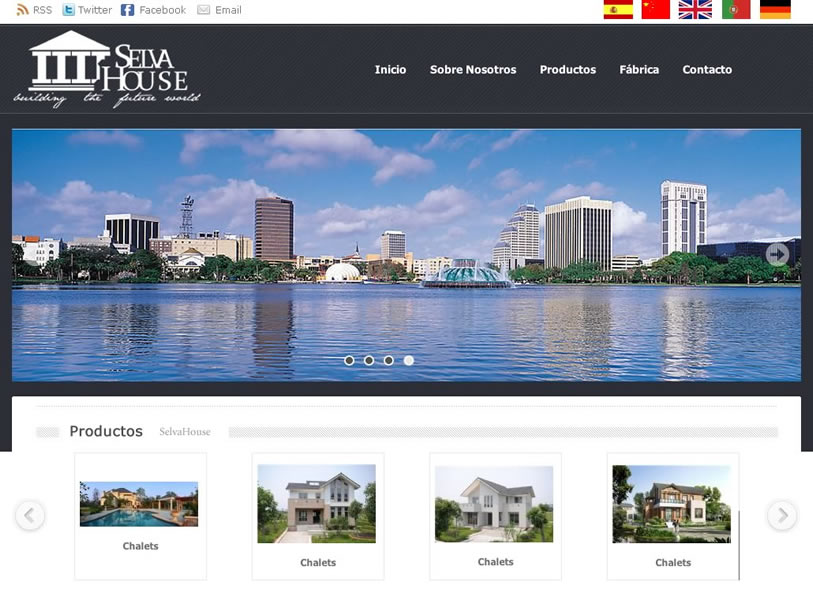
Task: Click the Twitter bird icon
Action: tap(68, 10)
